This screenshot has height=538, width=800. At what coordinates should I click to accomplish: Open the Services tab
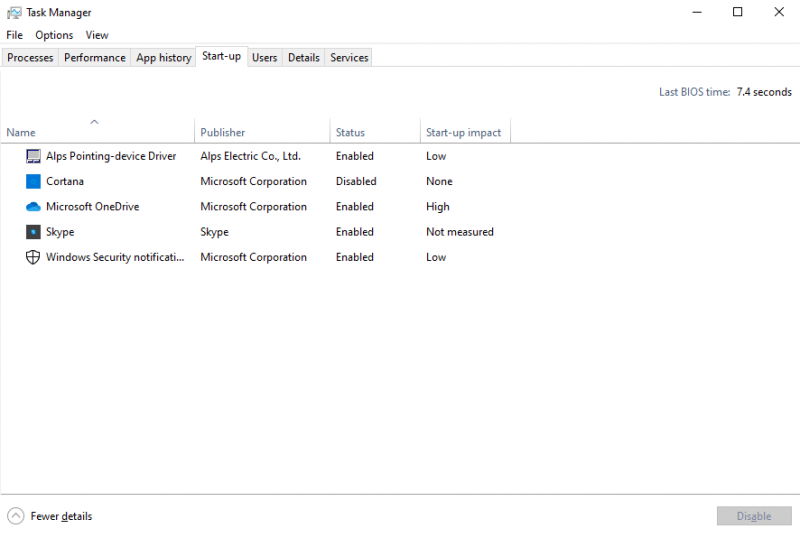coord(349,58)
